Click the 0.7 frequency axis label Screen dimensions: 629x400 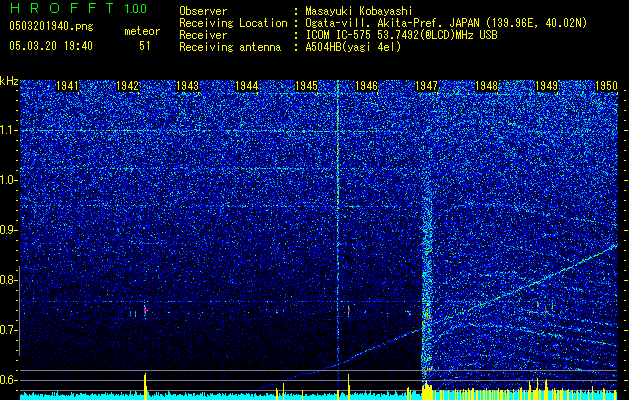[9, 330]
